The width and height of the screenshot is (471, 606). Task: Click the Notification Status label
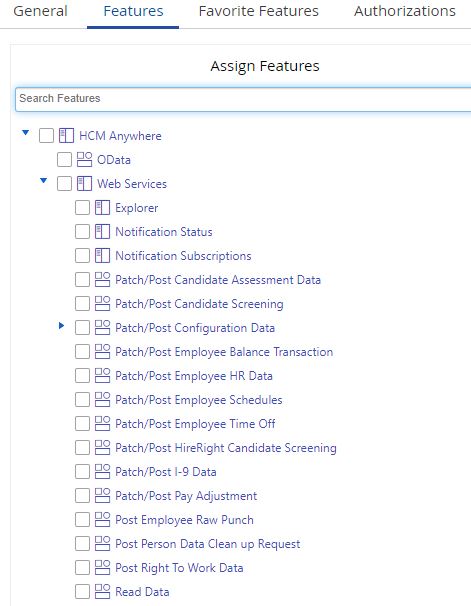coord(164,232)
